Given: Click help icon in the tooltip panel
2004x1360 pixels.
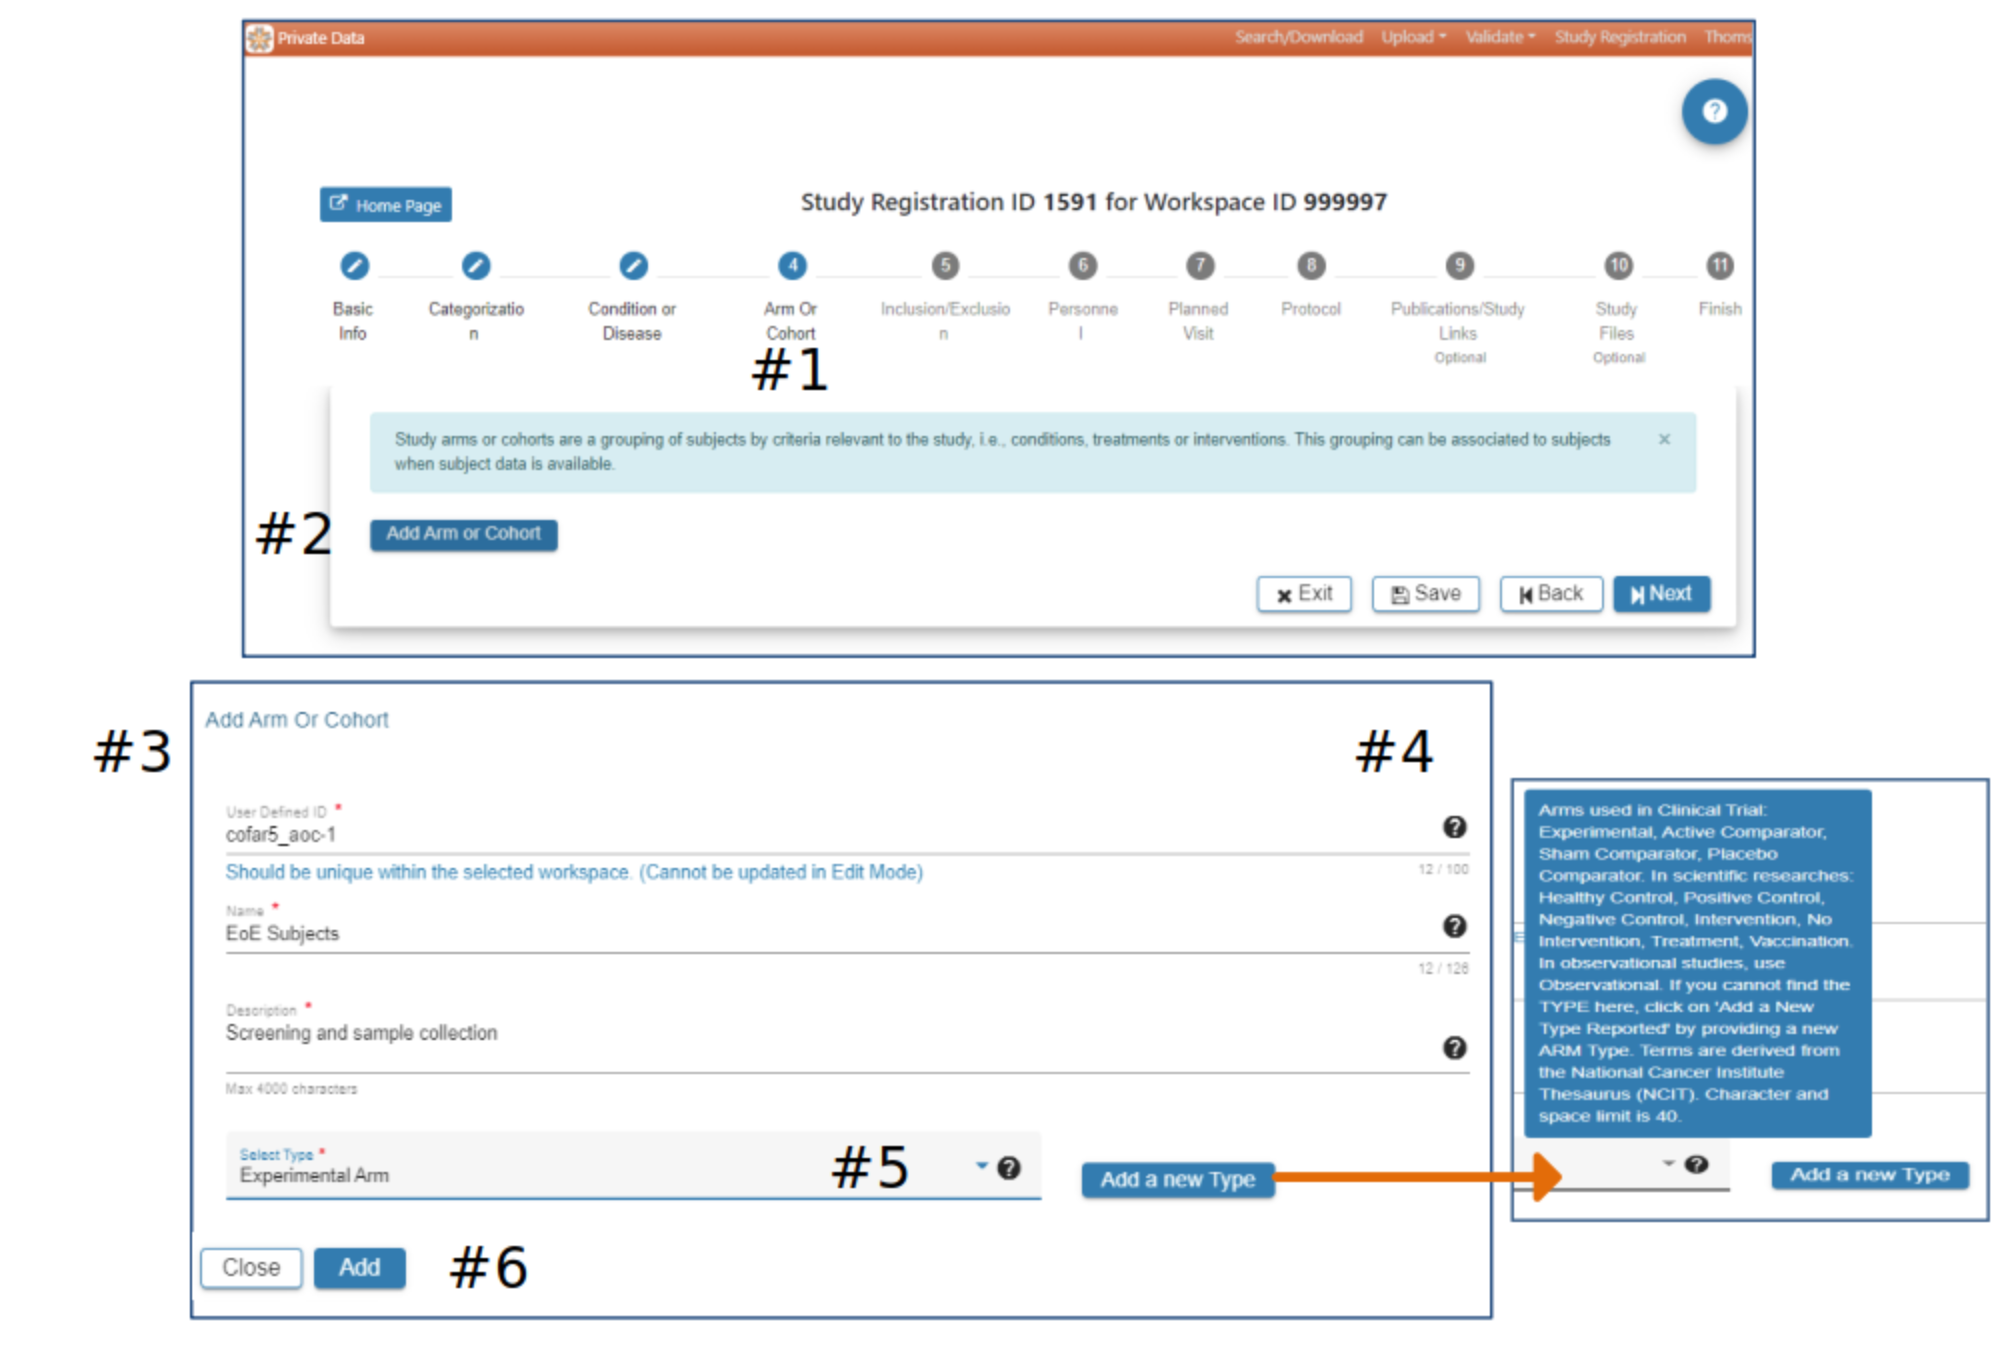Looking at the screenshot, I should [x=1696, y=1164].
